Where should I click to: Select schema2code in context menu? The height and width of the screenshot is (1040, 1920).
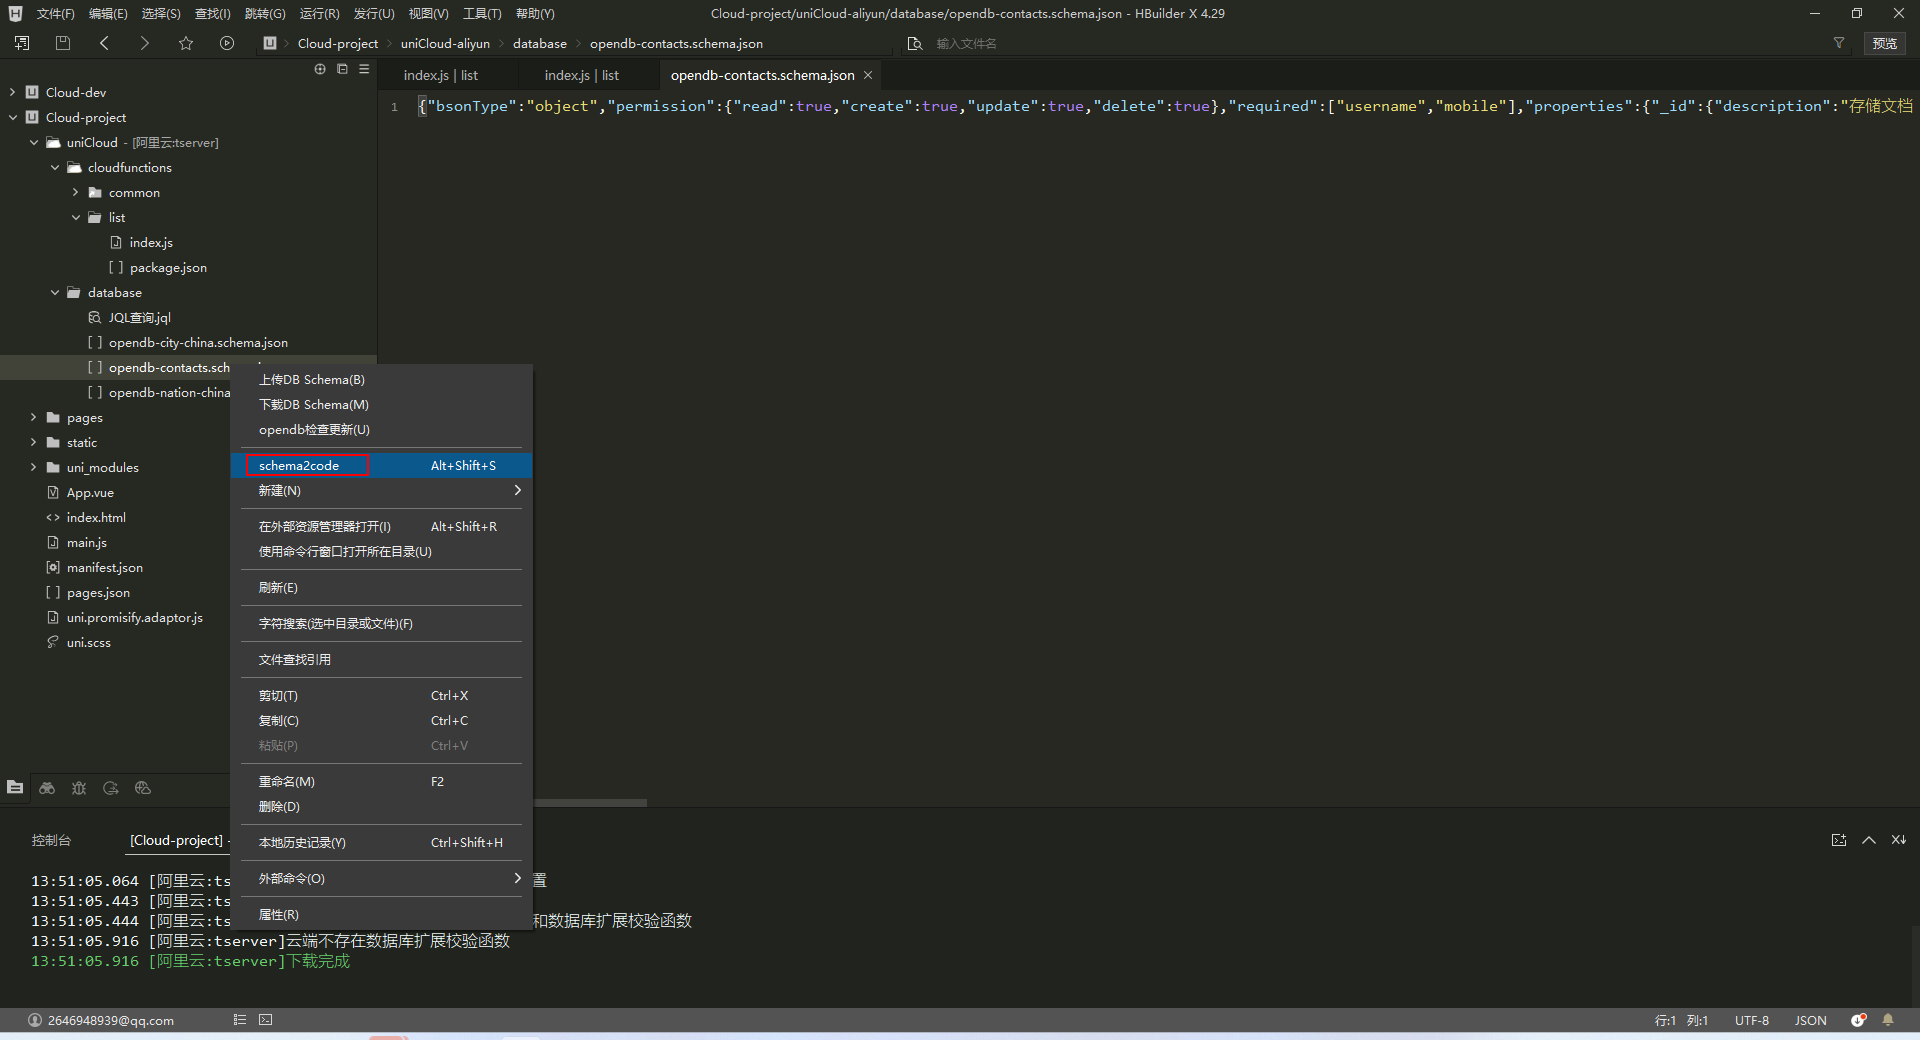pyautogui.click(x=381, y=465)
